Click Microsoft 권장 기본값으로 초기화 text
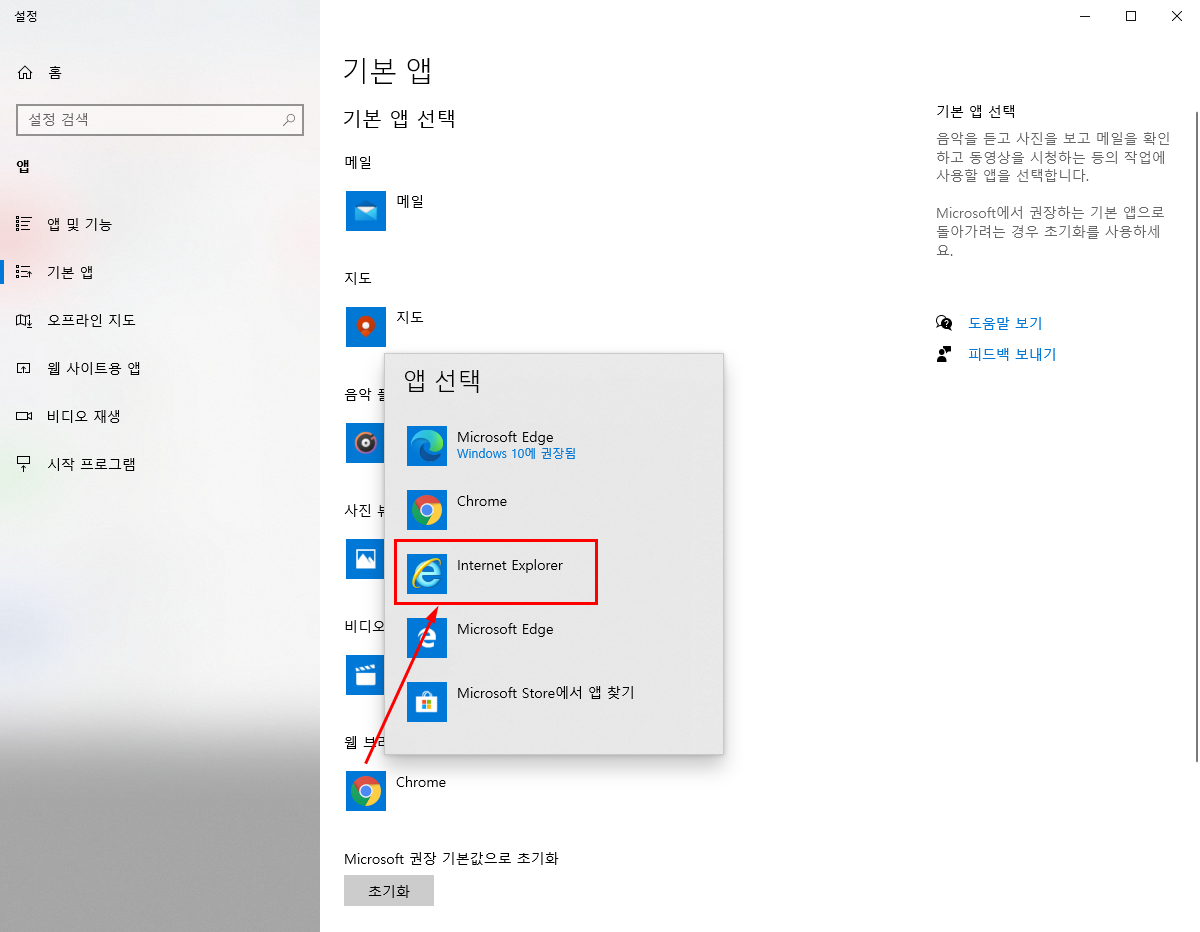The height and width of the screenshot is (932, 1200). 451,859
